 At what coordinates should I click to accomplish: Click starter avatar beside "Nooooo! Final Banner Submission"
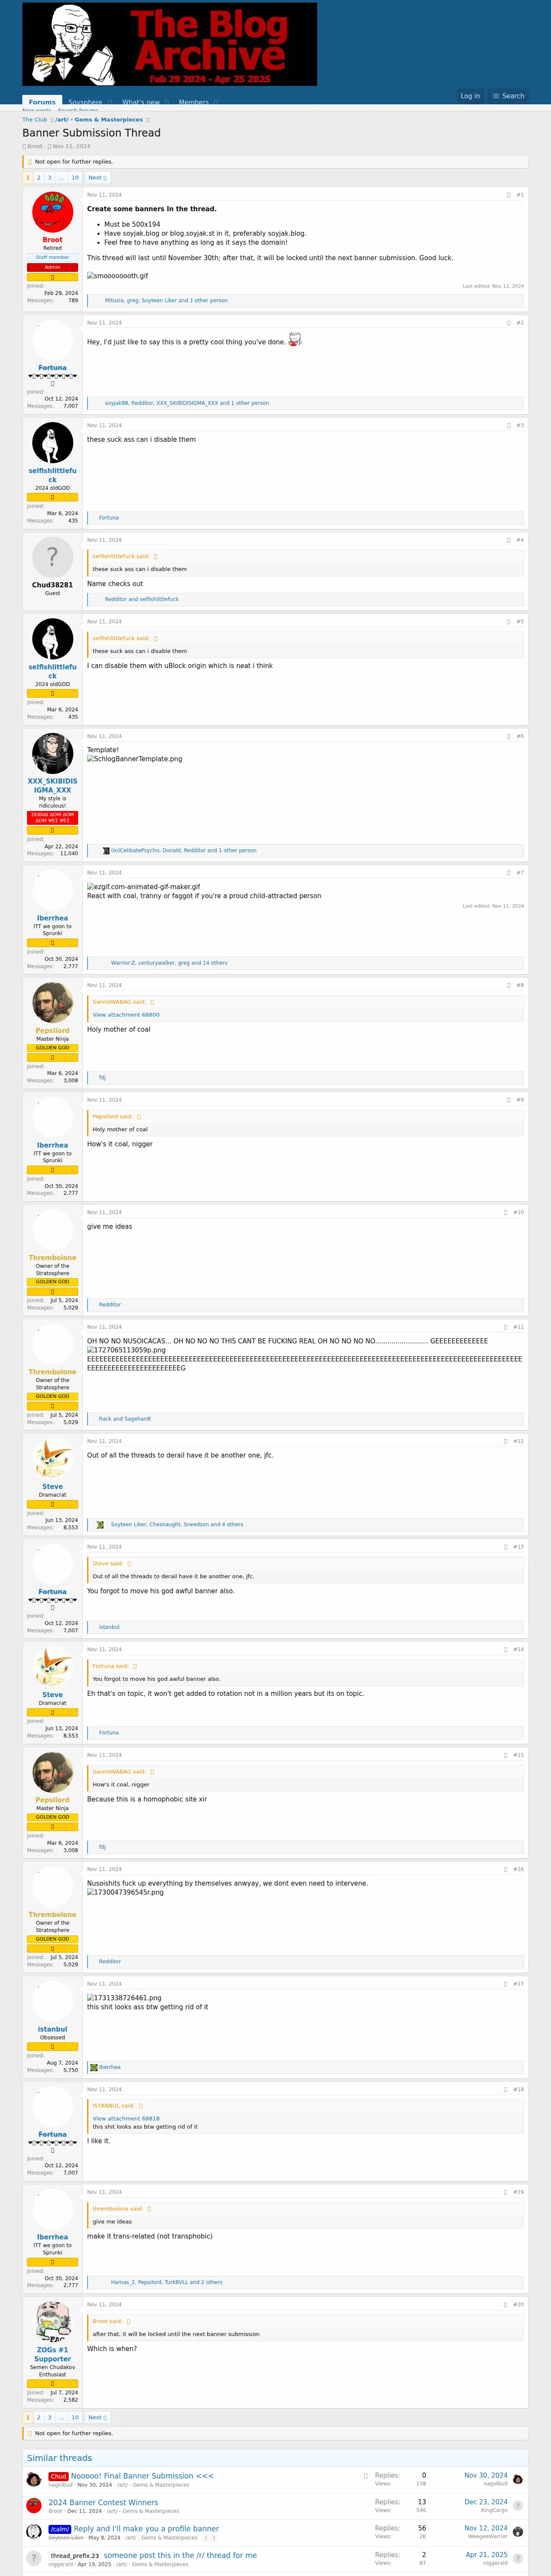click(x=34, y=2479)
